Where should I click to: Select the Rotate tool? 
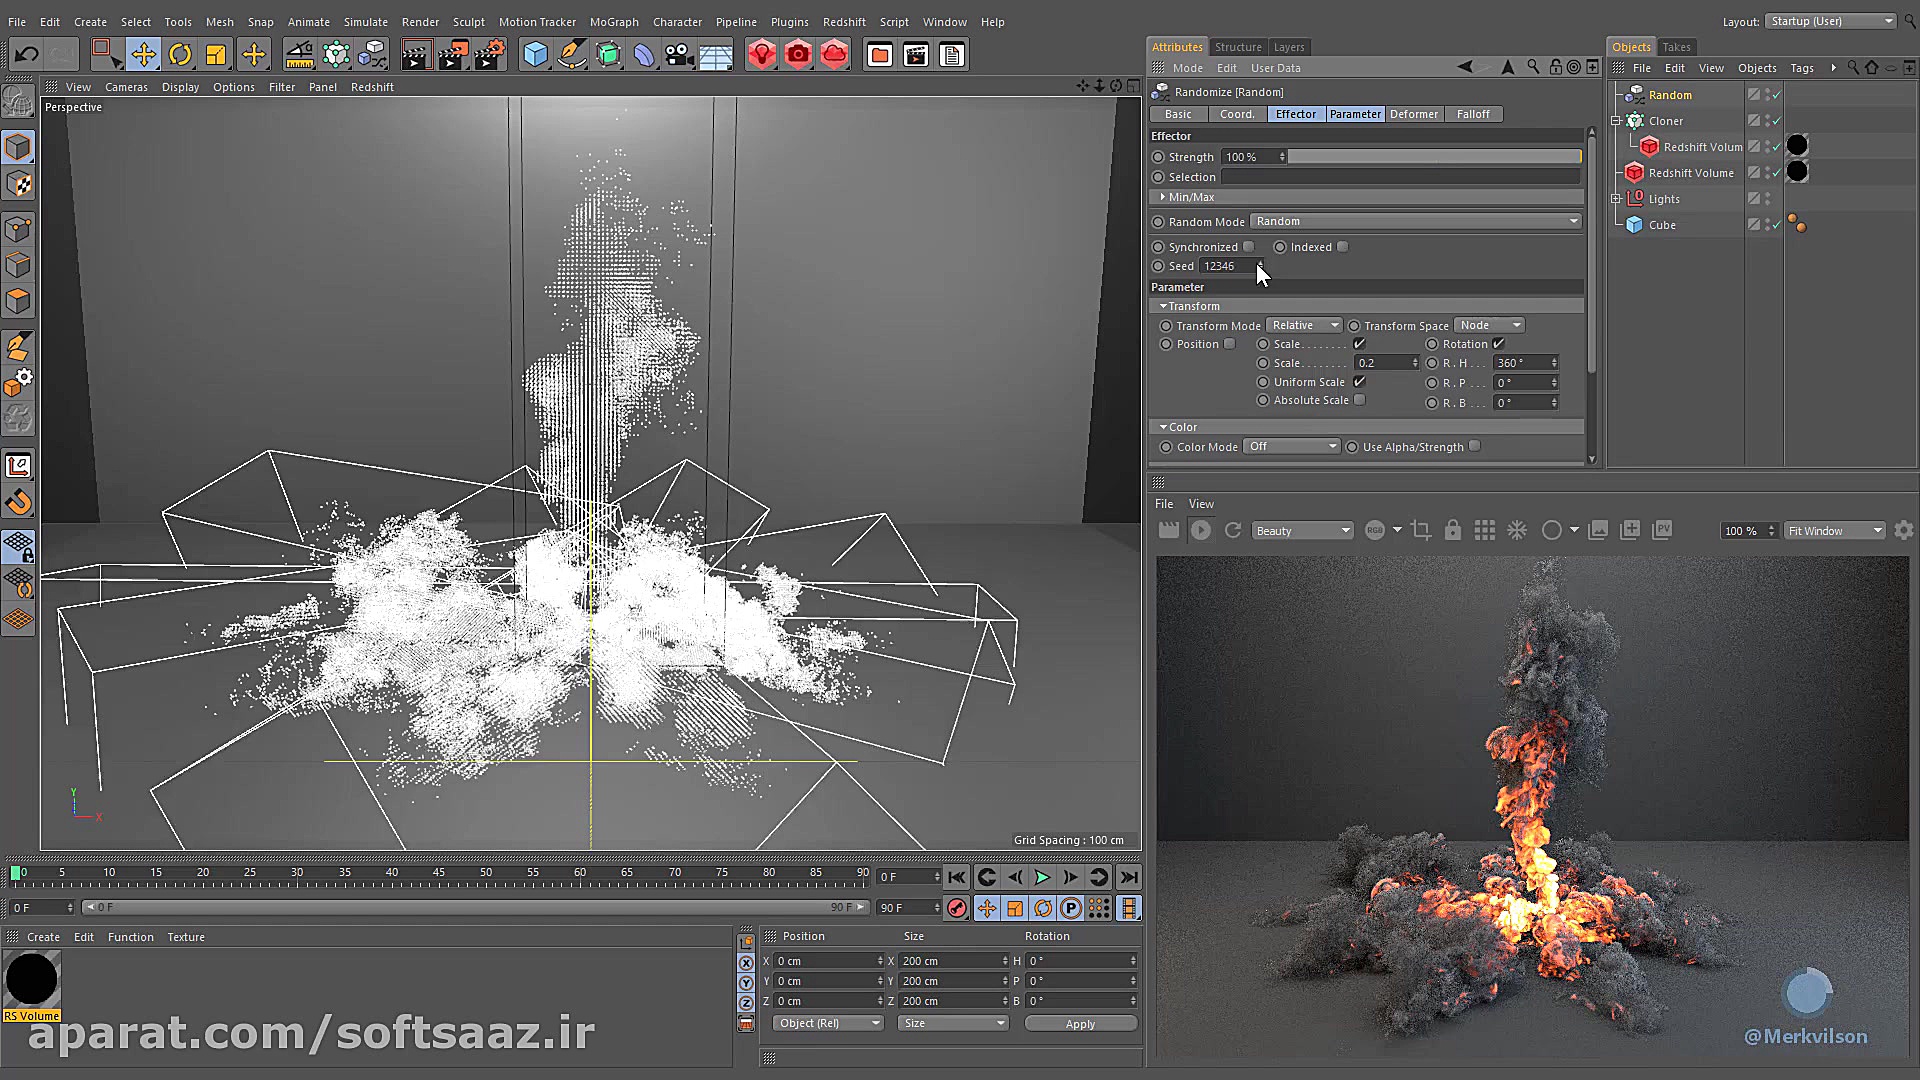click(180, 54)
